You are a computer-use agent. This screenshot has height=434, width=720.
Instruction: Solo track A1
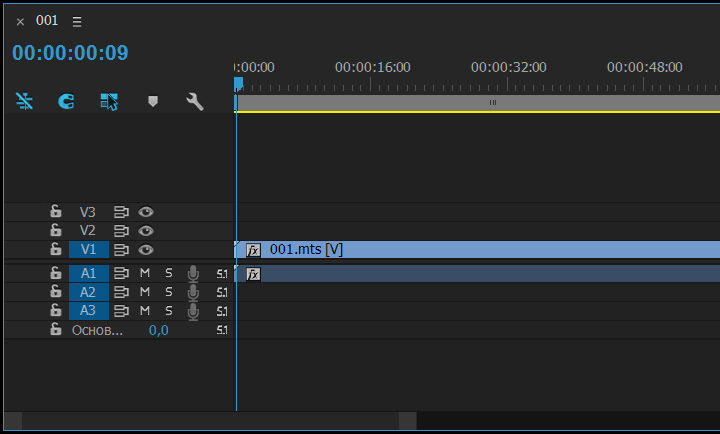(169, 273)
